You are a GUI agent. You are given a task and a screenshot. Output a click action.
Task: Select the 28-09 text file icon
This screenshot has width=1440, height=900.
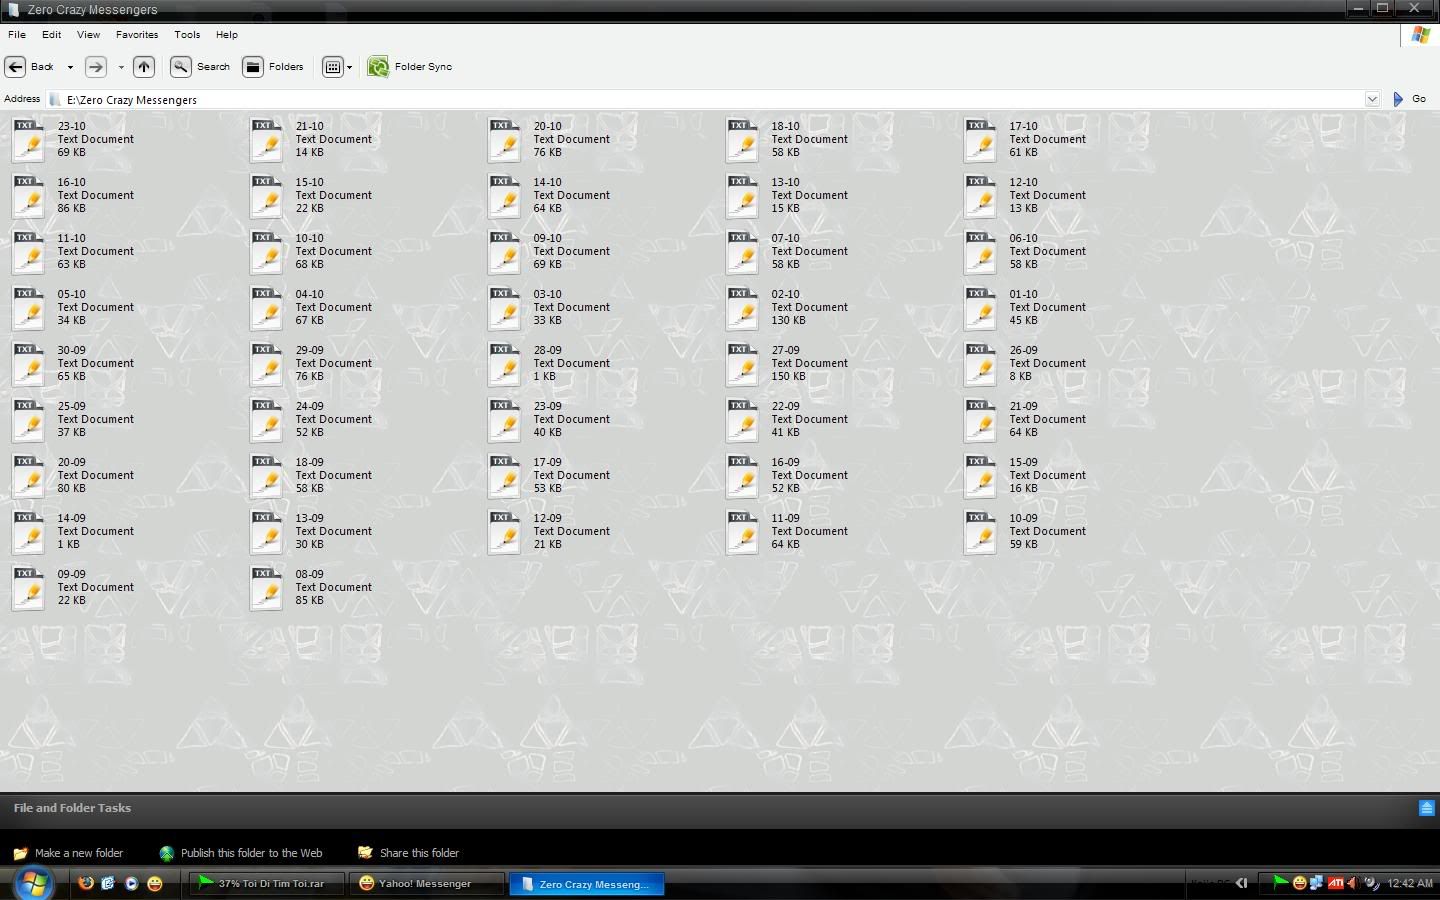(504, 364)
